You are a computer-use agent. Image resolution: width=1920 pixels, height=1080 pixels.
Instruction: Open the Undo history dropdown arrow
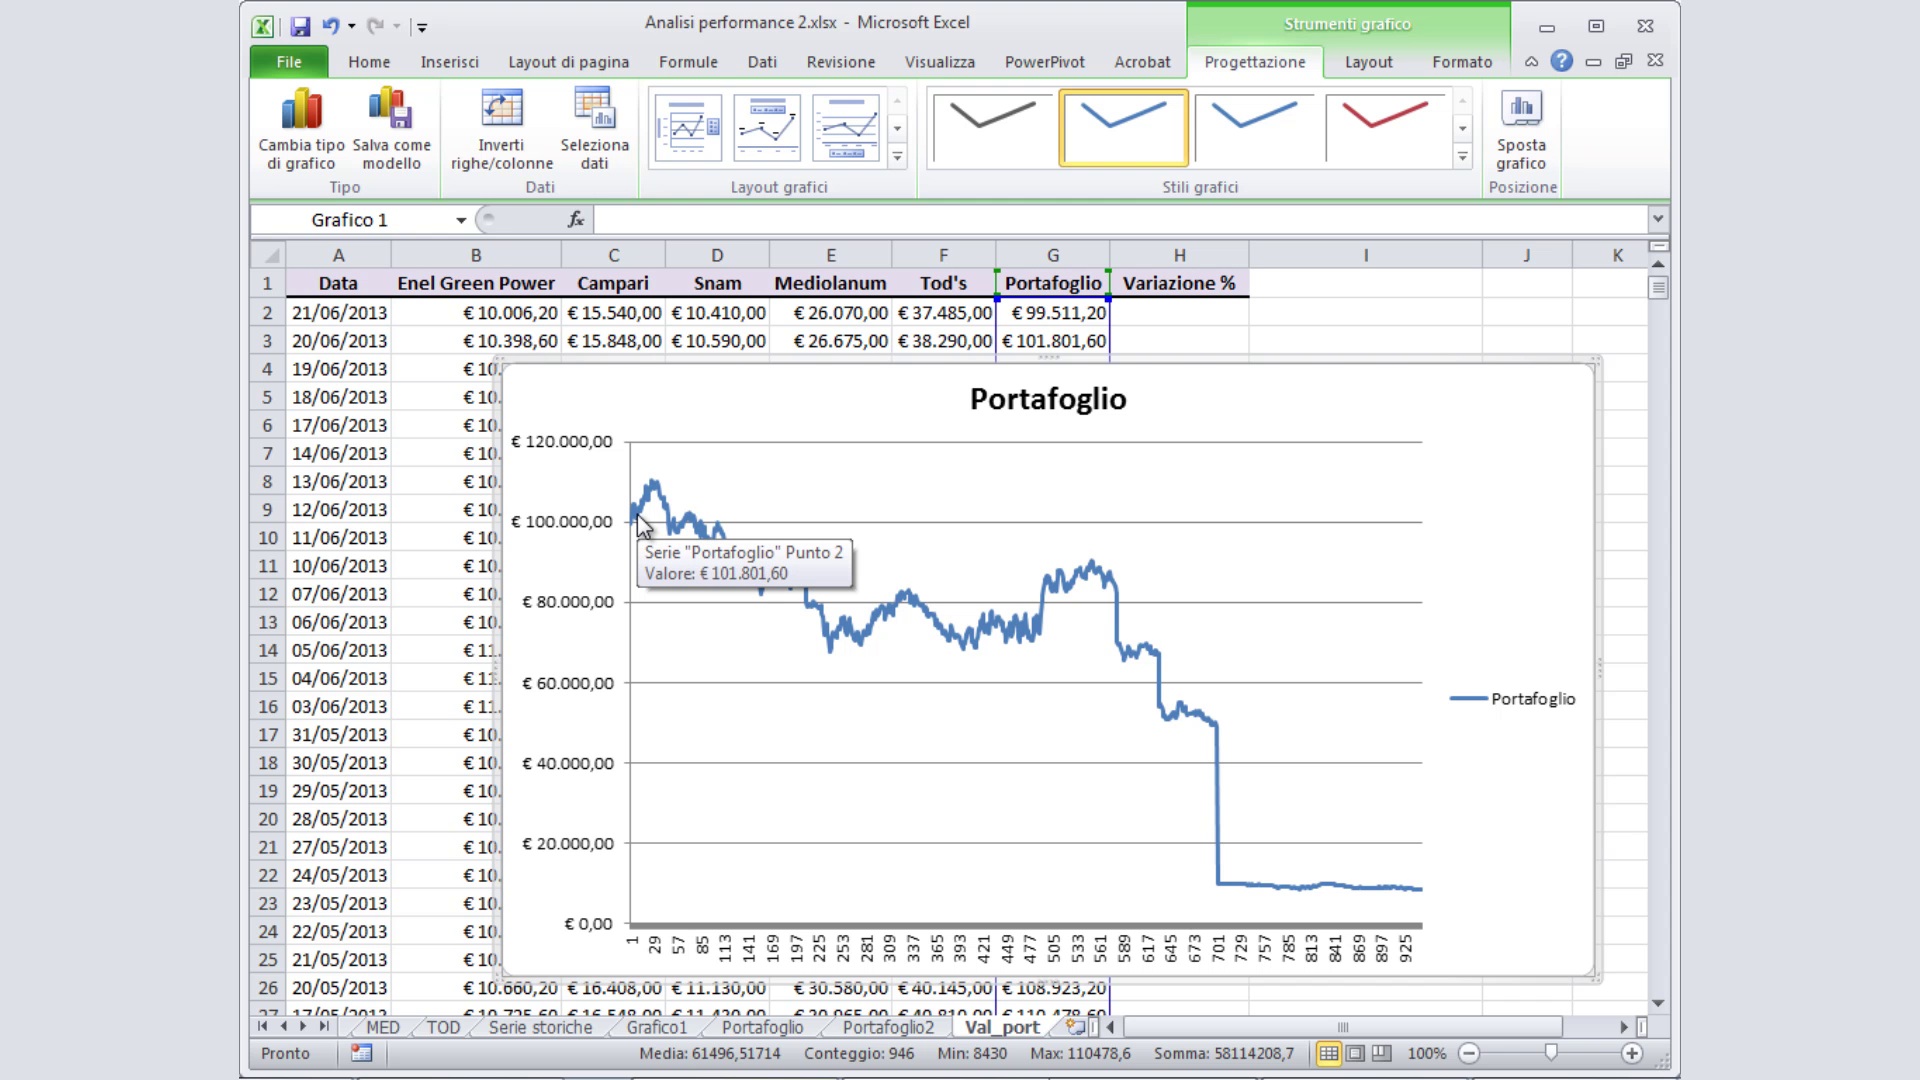351,27
